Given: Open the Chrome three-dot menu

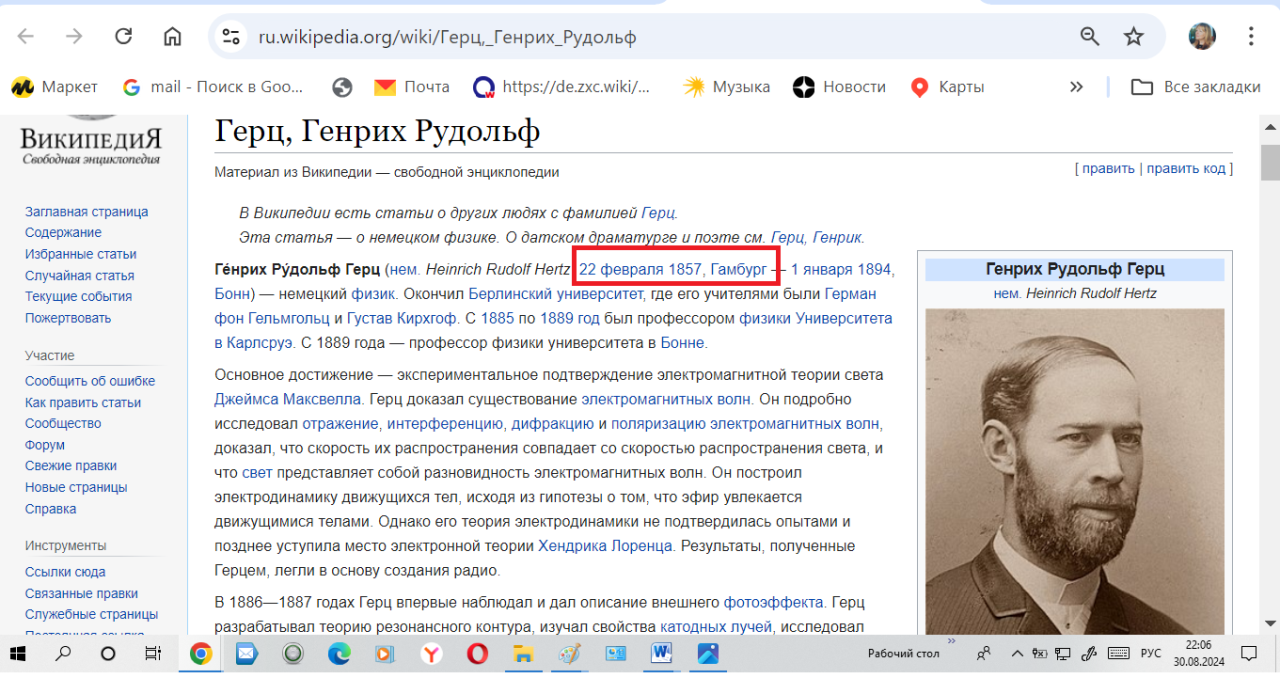Looking at the screenshot, I should click(x=1251, y=37).
